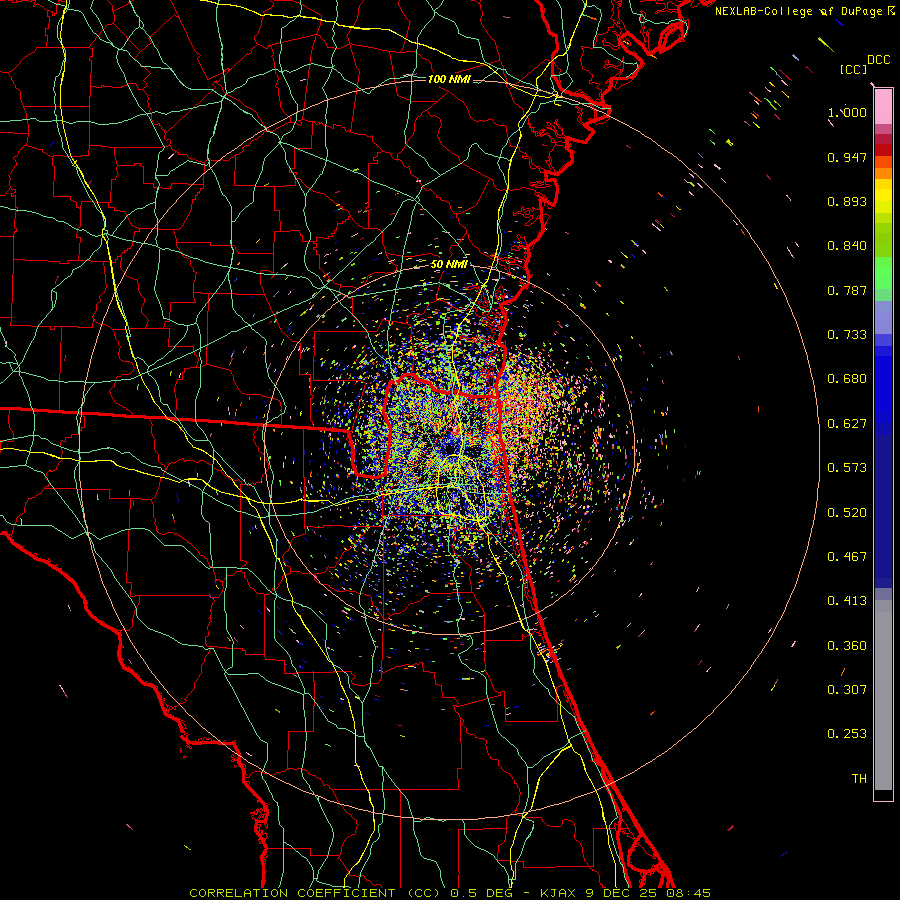Click the pink segment of the color bar
Image resolution: width=900 pixels, height=900 pixels.
883,107
